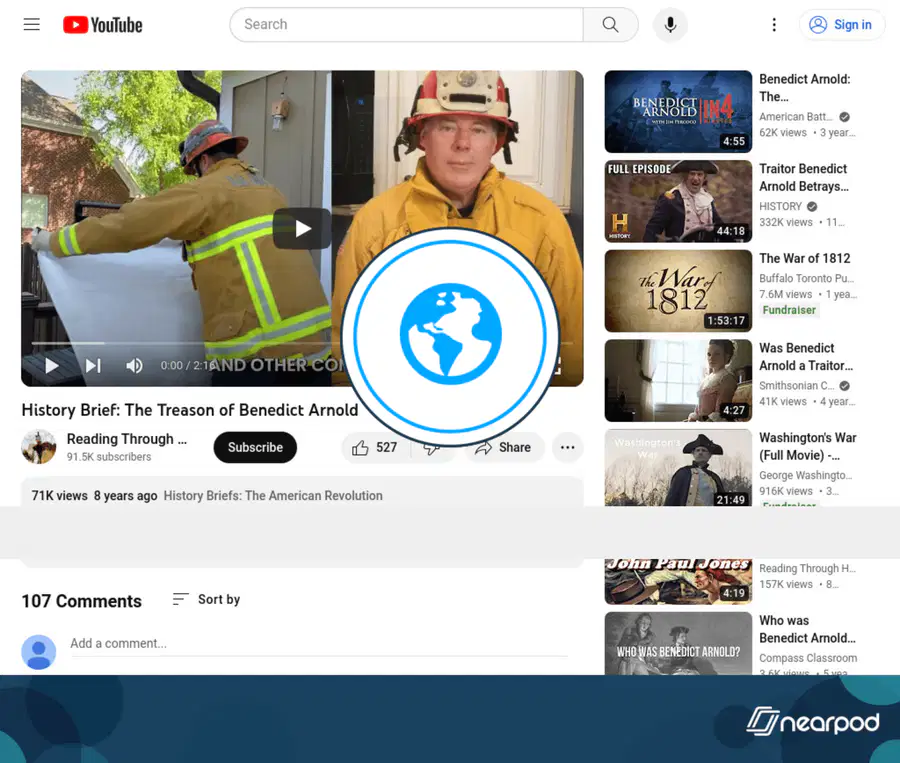Open the hamburger guide menu
The width and height of the screenshot is (900, 763).
tap(32, 25)
